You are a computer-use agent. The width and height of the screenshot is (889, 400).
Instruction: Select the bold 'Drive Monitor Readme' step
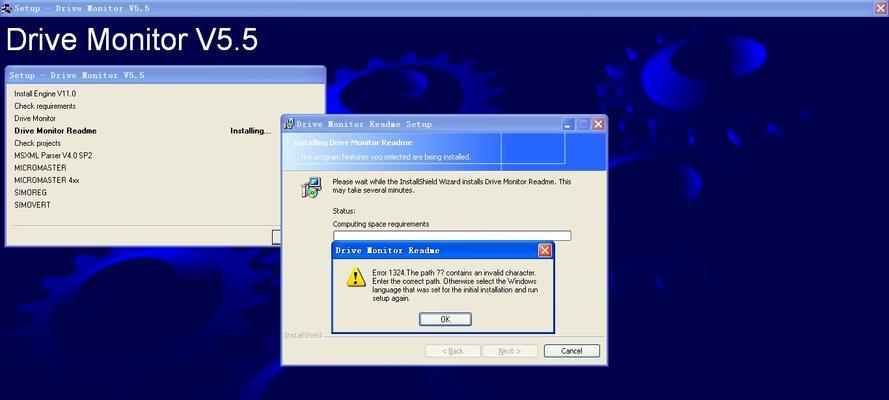tap(56, 131)
